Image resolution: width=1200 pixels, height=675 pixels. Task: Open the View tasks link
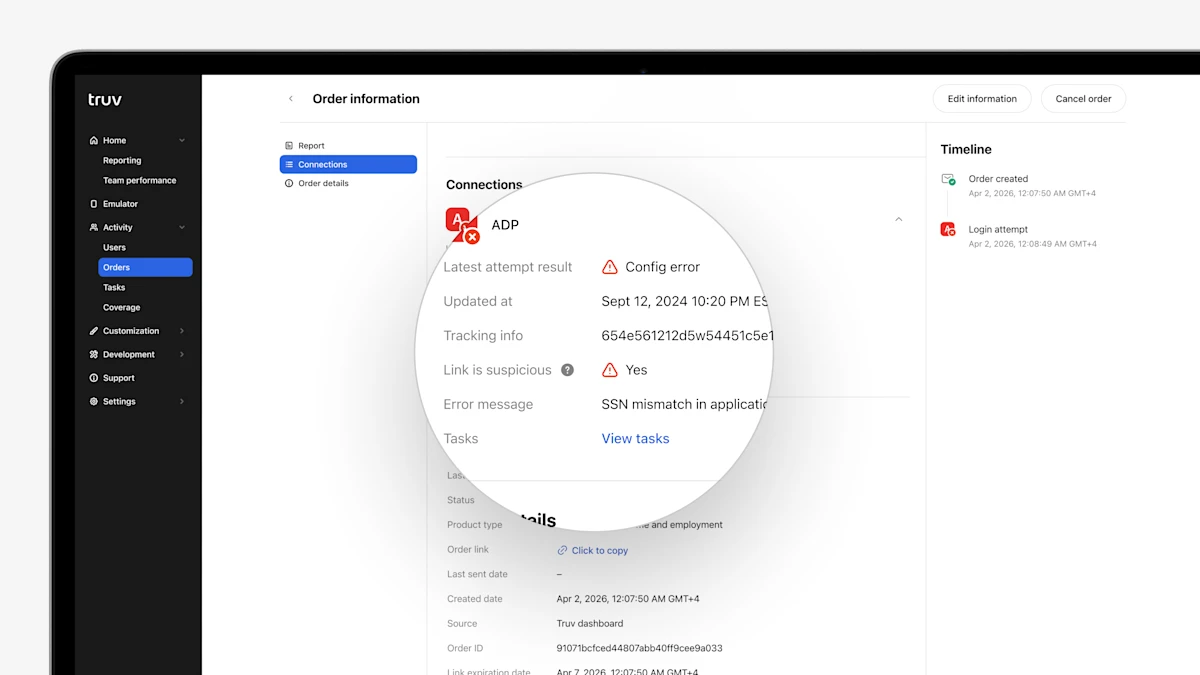pyautogui.click(x=635, y=439)
